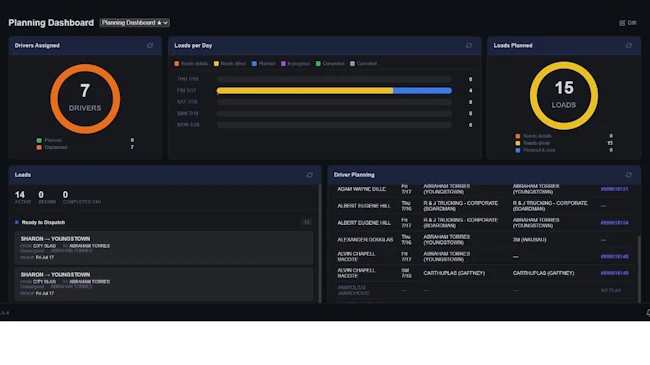This screenshot has width=650, height=365.
Task: Open the load link in Alvin Chapell Bacote Fri 7/17 row
Action: pyautogui.click(x=614, y=256)
